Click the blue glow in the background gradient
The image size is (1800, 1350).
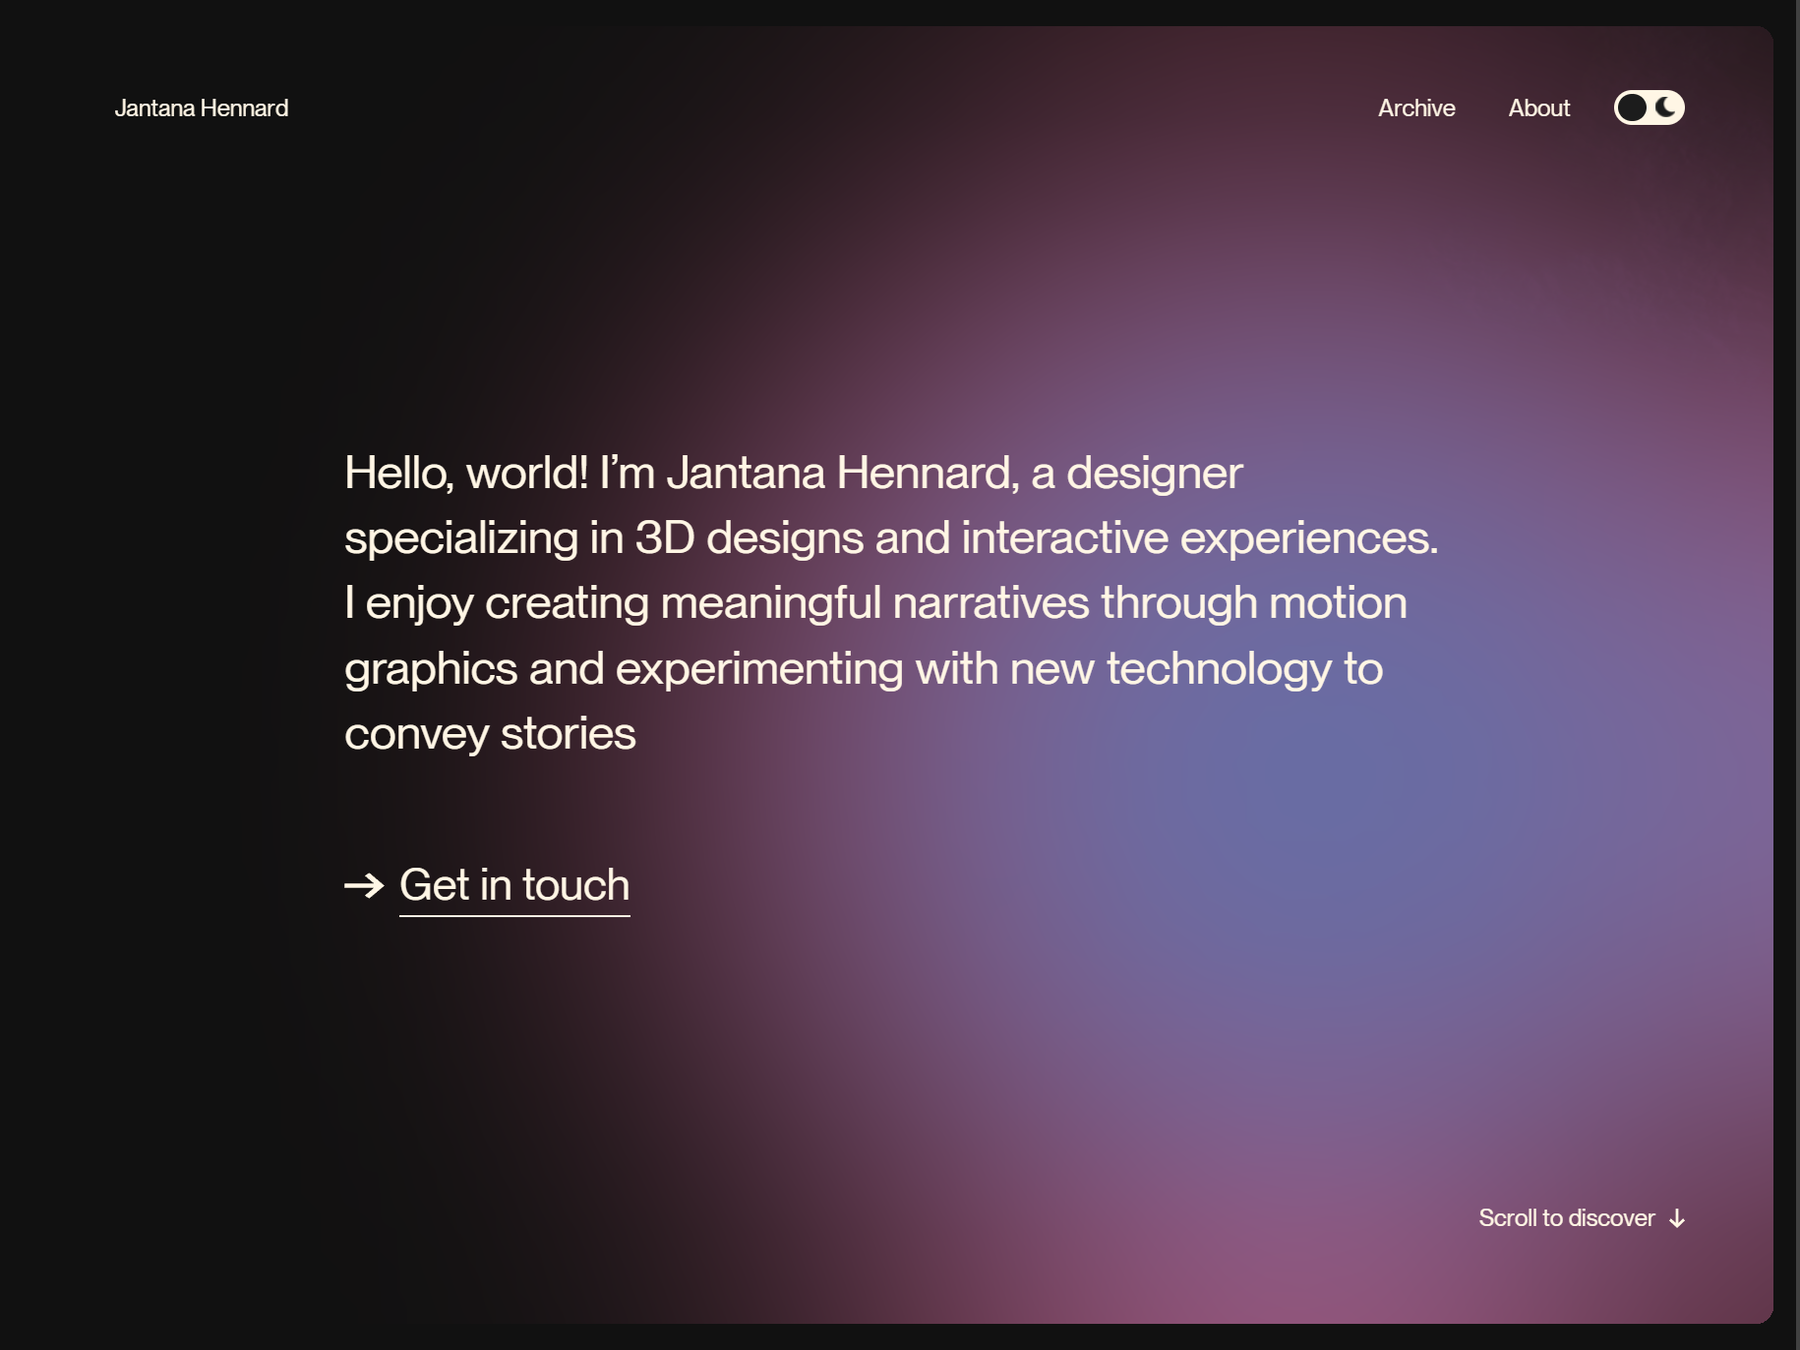pyautogui.click(x=1300, y=800)
